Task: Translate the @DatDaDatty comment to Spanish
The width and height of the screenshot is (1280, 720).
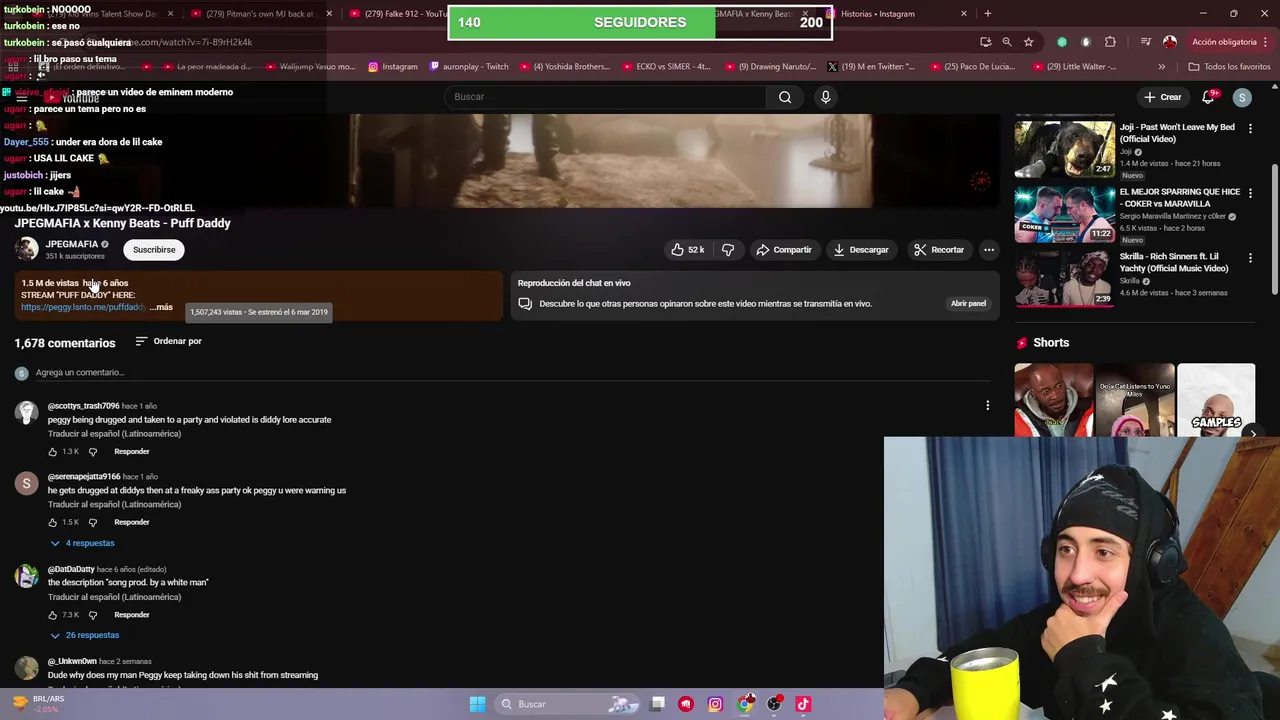Action: coord(114,597)
